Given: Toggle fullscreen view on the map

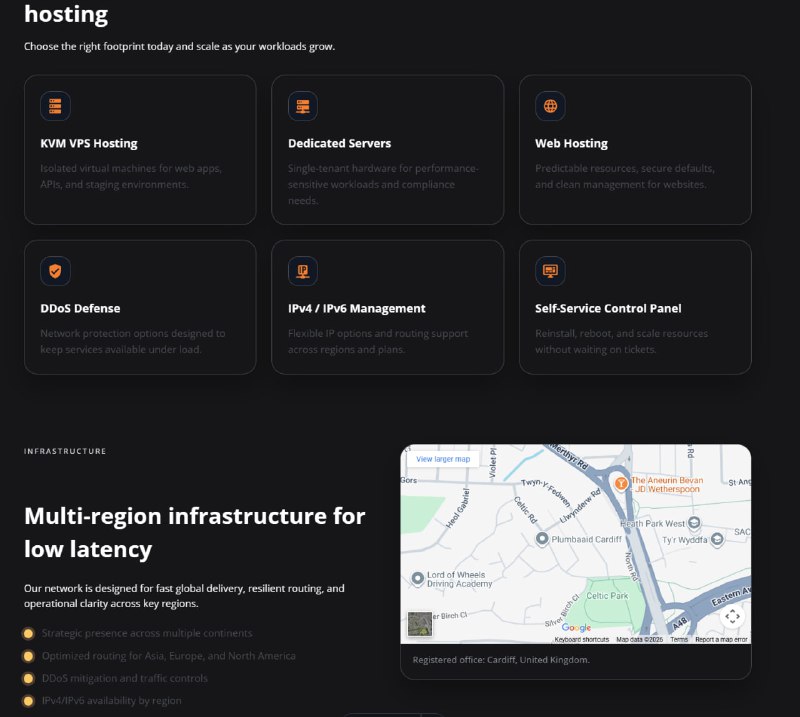Looking at the screenshot, I should coord(732,616).
